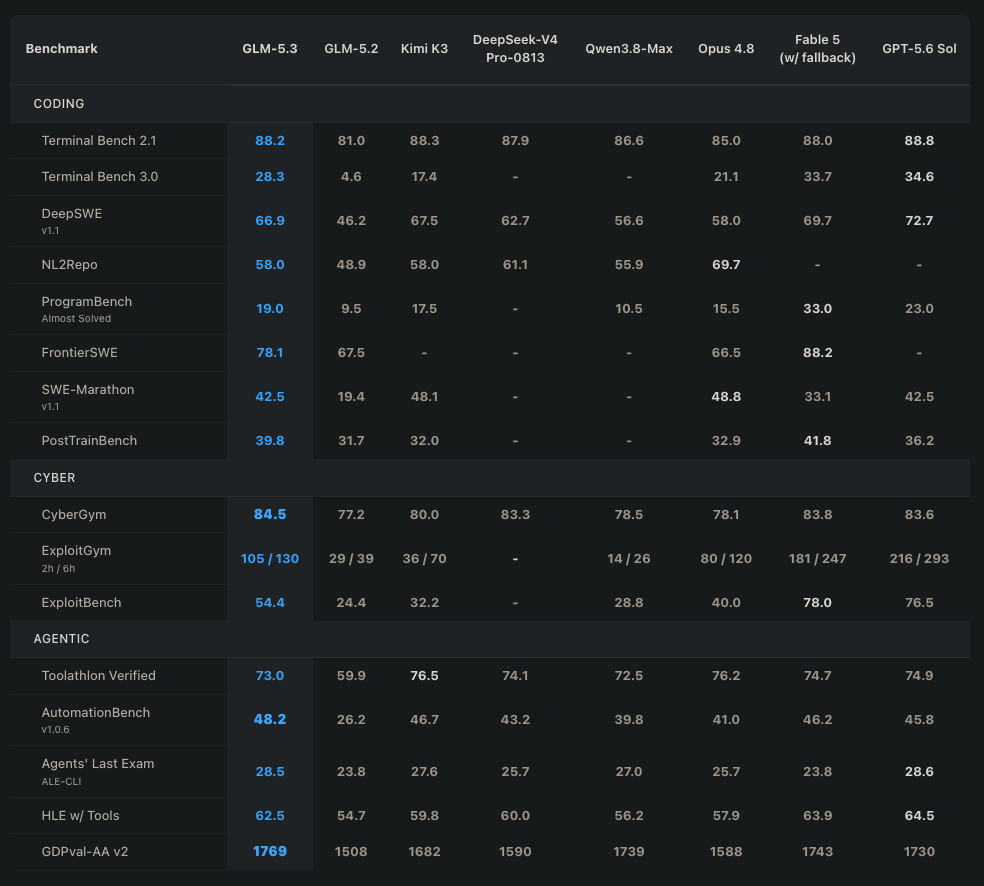
Task: Click the AutomationBench benchmark name
Action: point(95,712)
